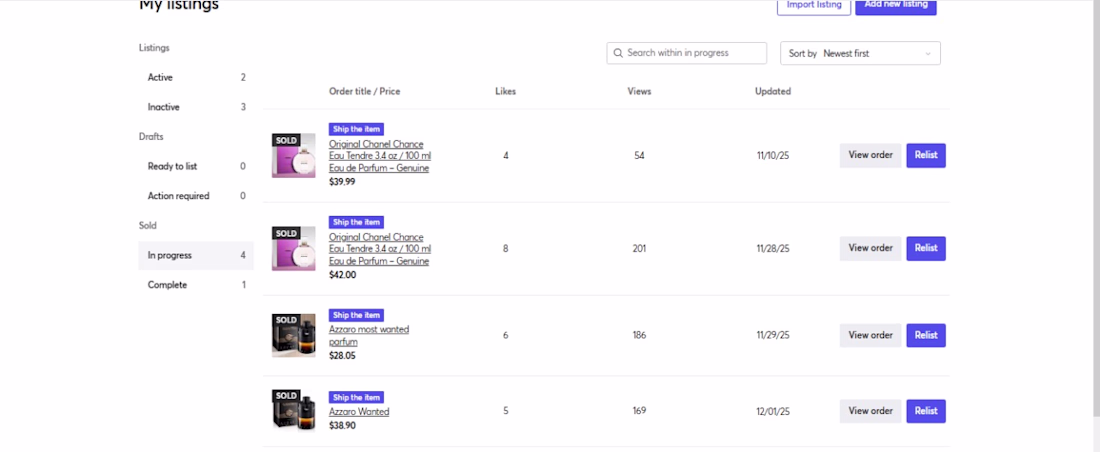Click the Likes column header

(x=505, y=91)
